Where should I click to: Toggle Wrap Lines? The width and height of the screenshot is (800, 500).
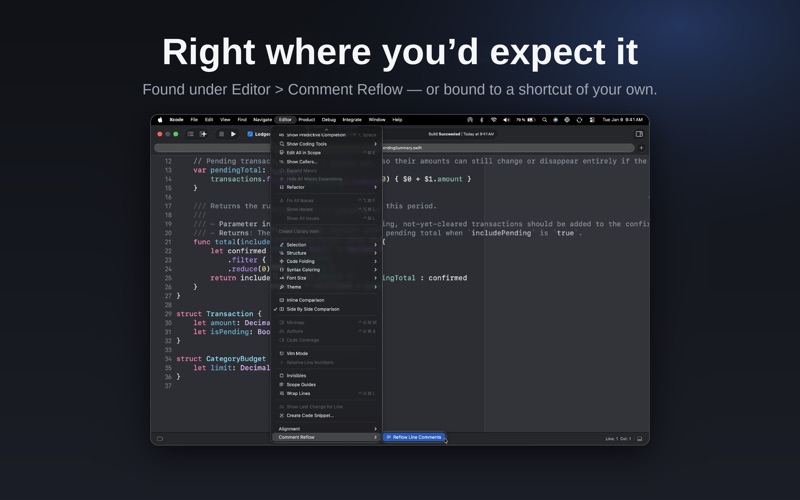pyautogui.click(x=327, y=393)
